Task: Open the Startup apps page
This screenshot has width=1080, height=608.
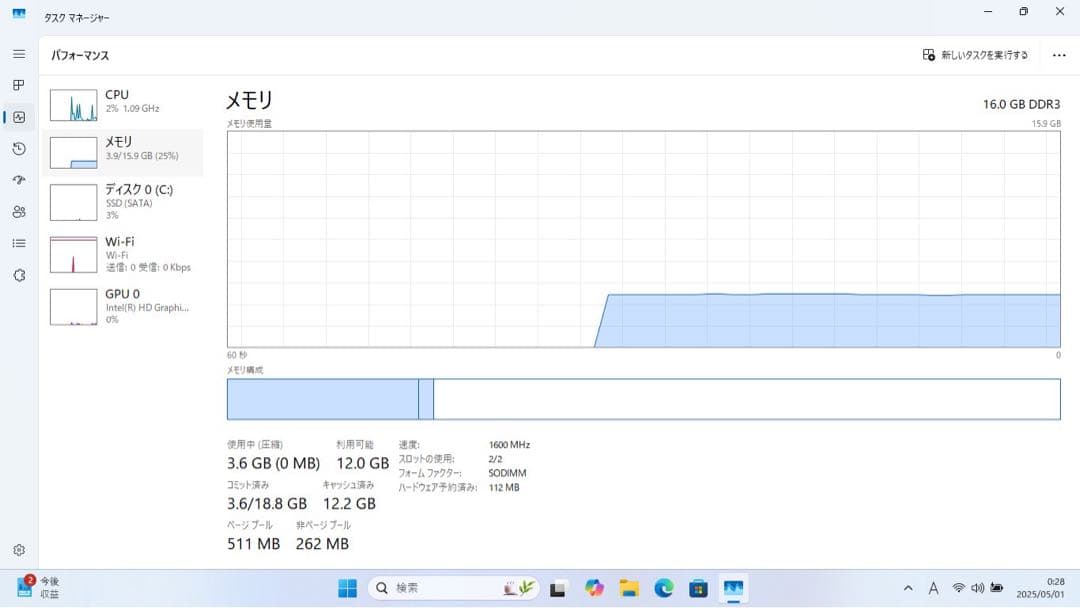Action: (18, 181)
